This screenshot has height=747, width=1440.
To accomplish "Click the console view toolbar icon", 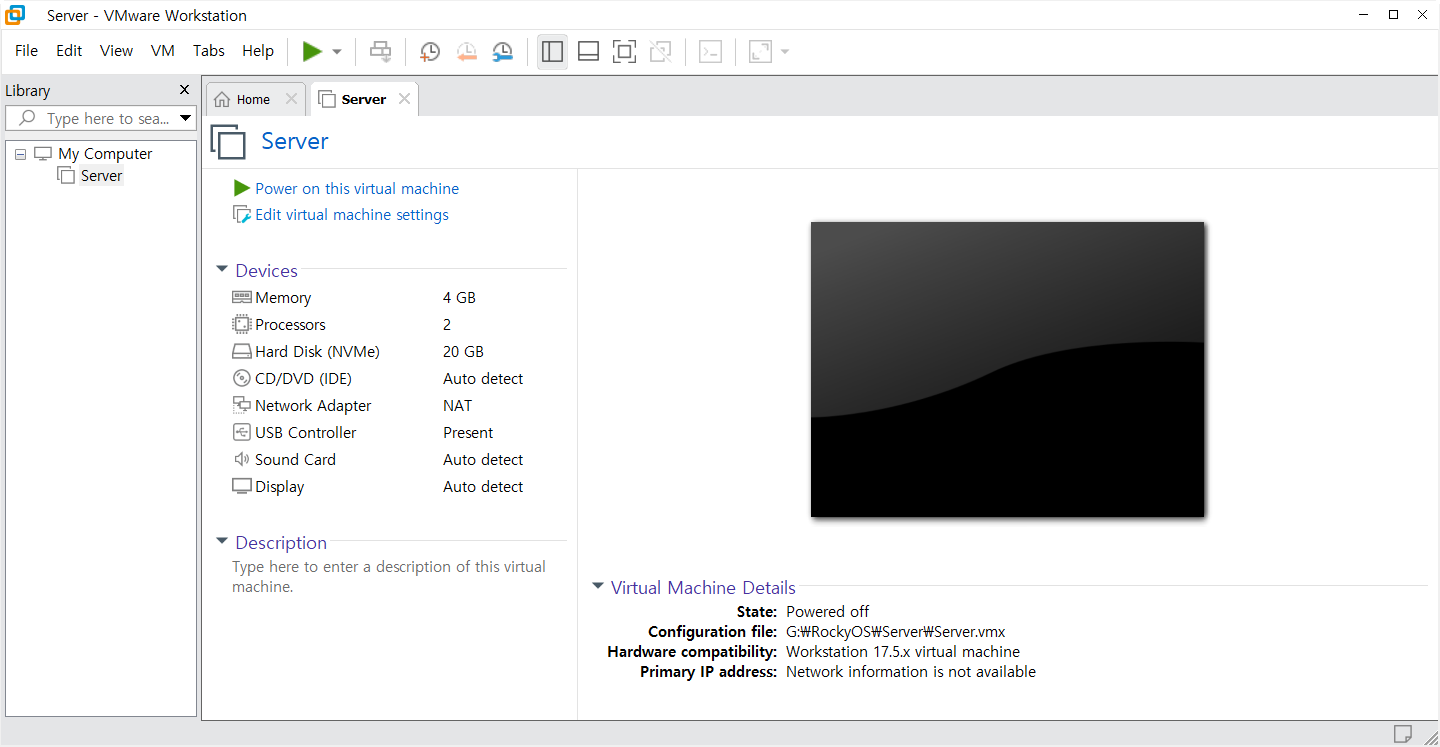I will coord(710,51).
